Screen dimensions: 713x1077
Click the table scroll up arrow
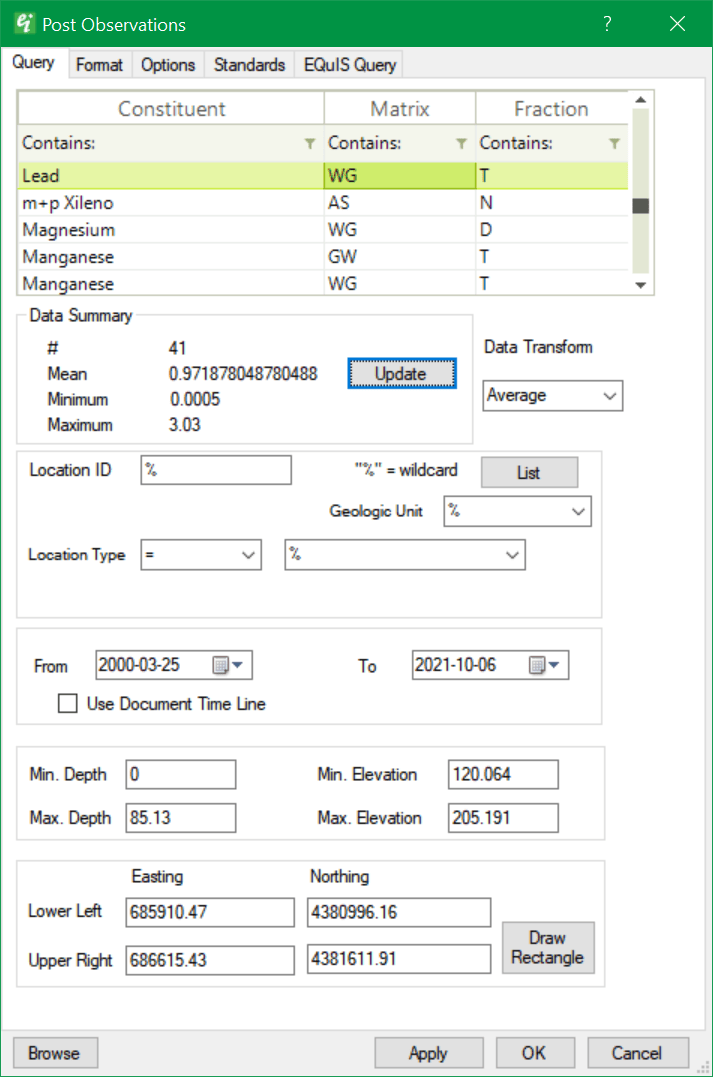(x=641, y=100)
